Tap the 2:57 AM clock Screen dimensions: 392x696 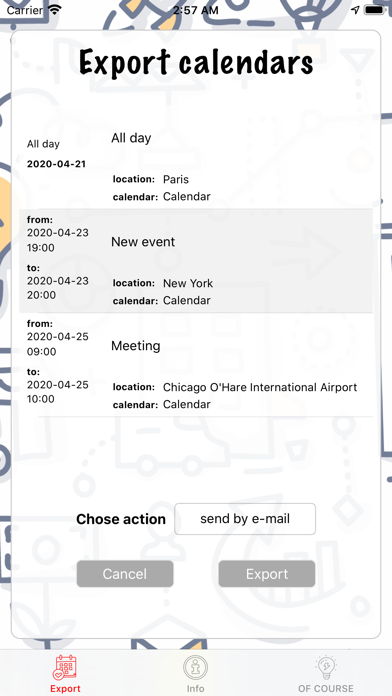click(196, 10)
